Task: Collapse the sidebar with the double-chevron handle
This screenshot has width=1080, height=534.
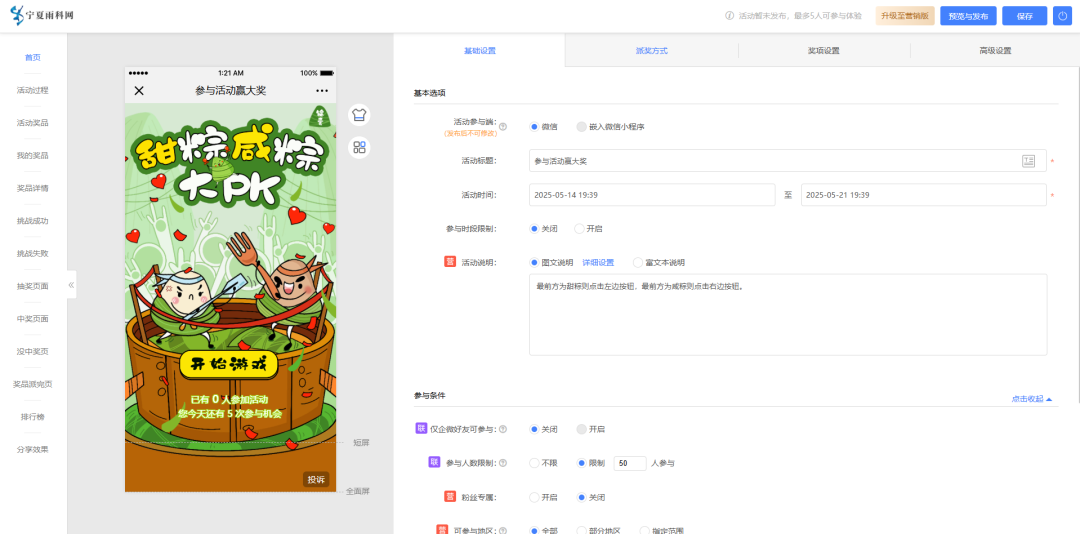Action: click(71, 285)
